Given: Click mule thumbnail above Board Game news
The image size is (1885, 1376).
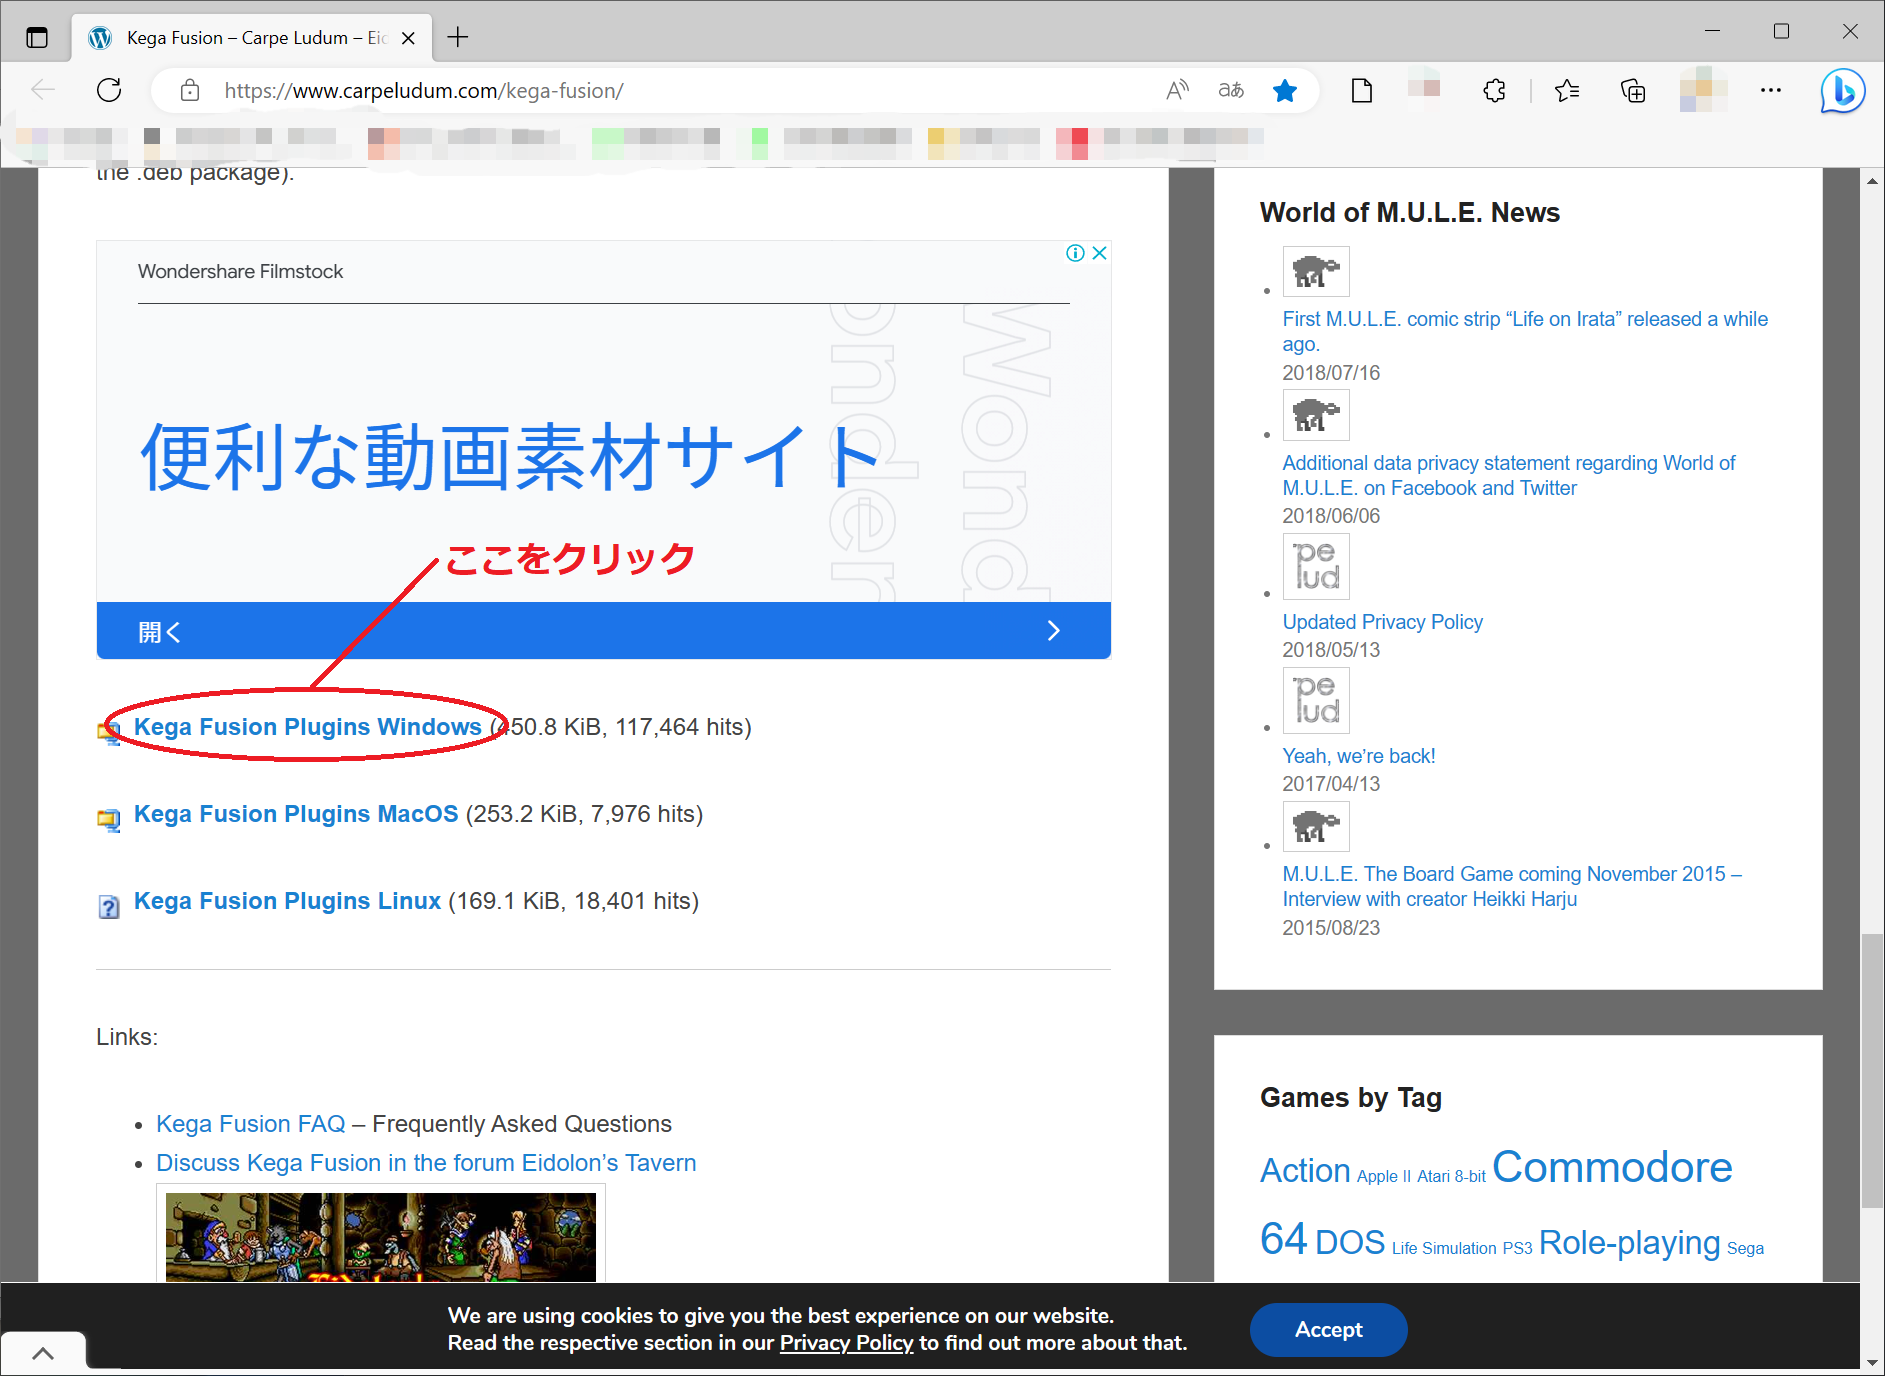Looking at the screenshot, I should (1316, 826).
